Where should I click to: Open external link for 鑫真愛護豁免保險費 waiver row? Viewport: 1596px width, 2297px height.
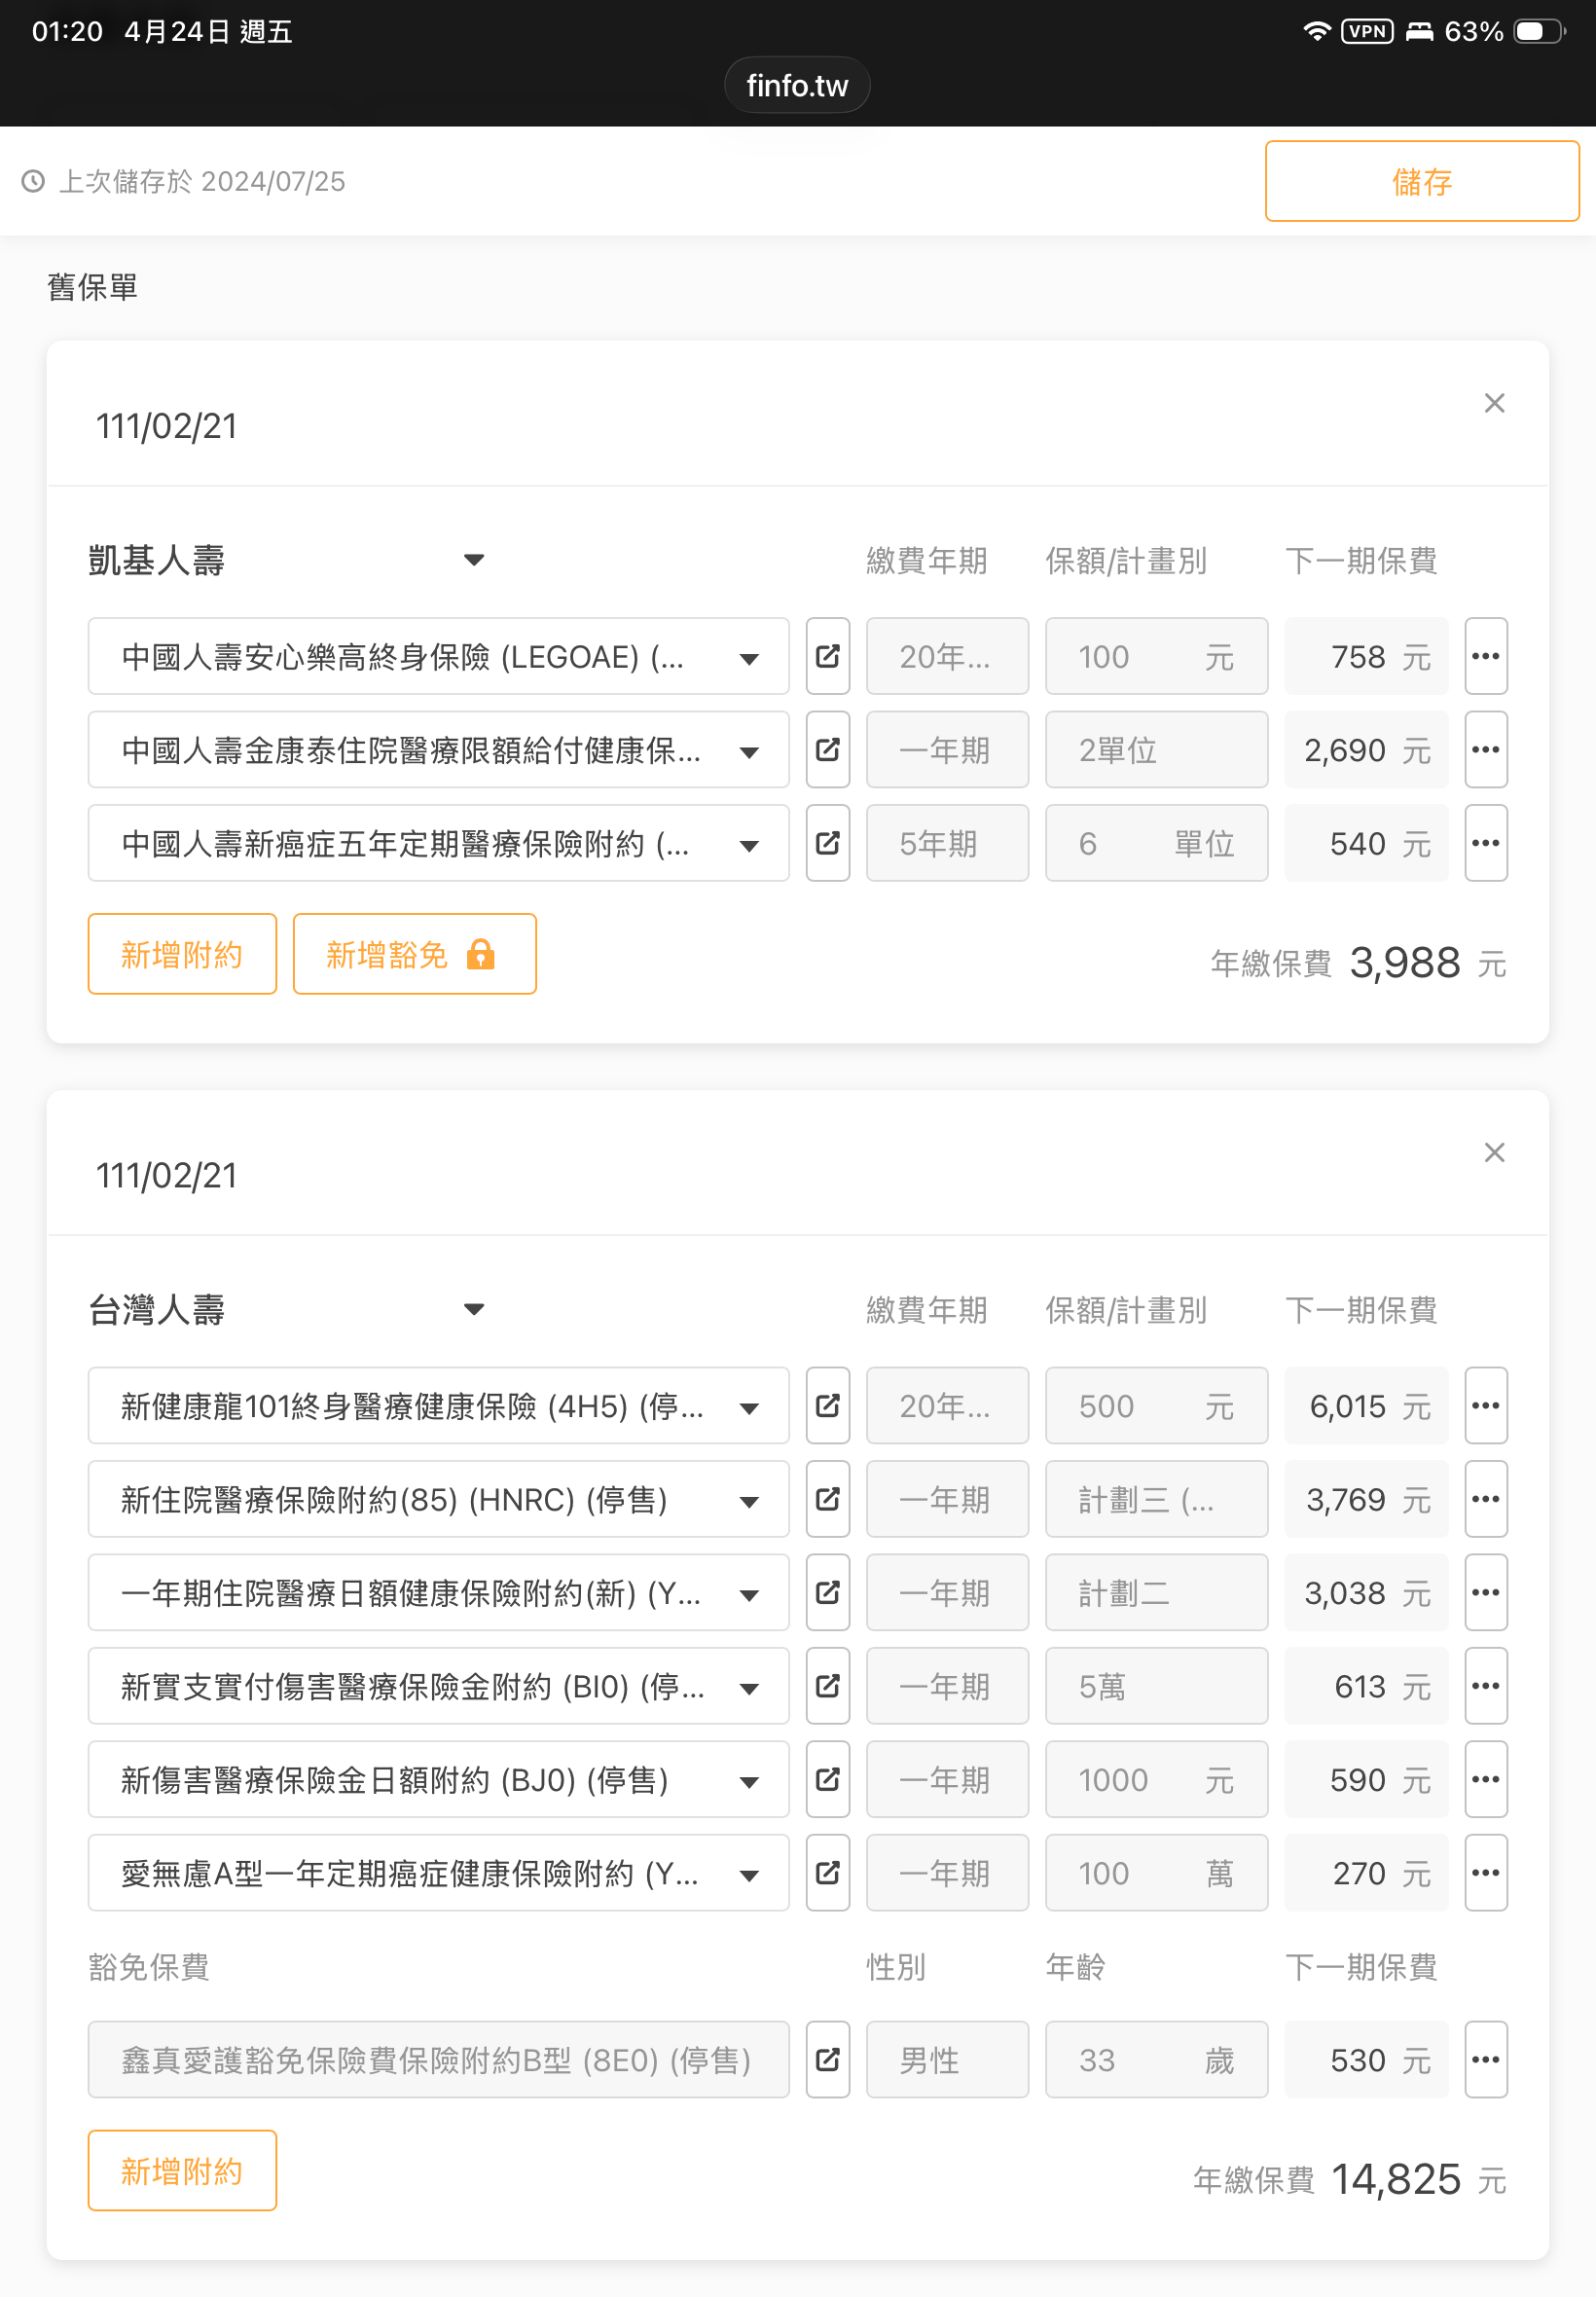(x=827, y=2059)
